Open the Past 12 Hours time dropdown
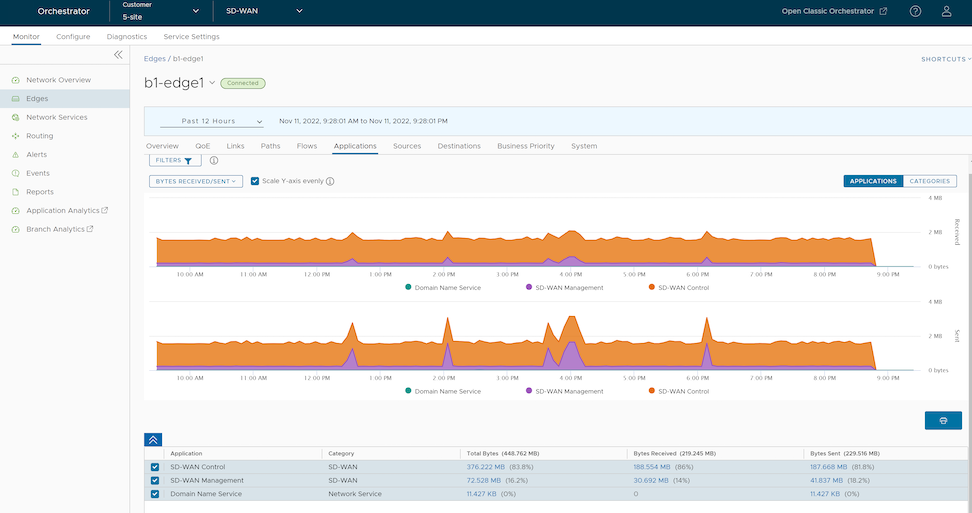 pos(210,121)
